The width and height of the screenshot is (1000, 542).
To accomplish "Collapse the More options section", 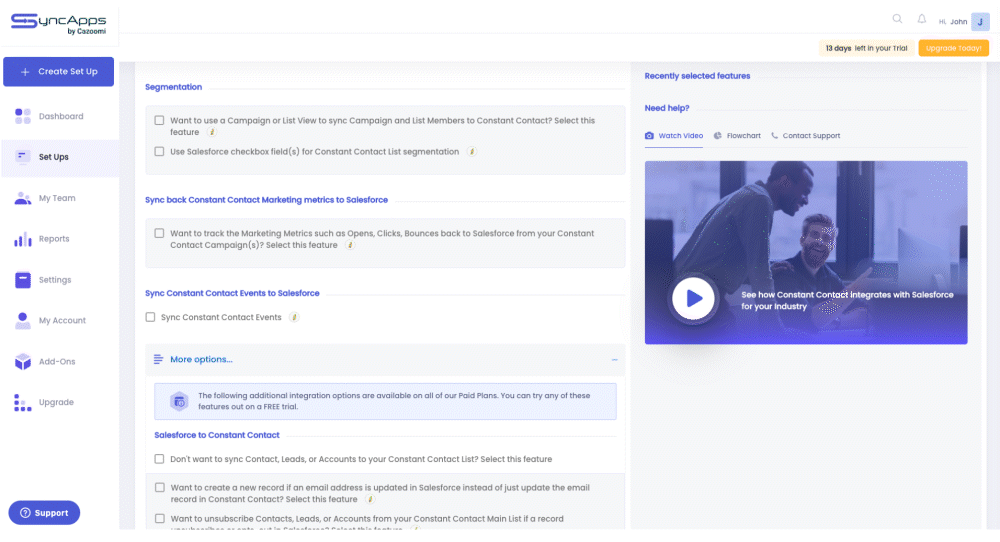I will click(614, 360).
